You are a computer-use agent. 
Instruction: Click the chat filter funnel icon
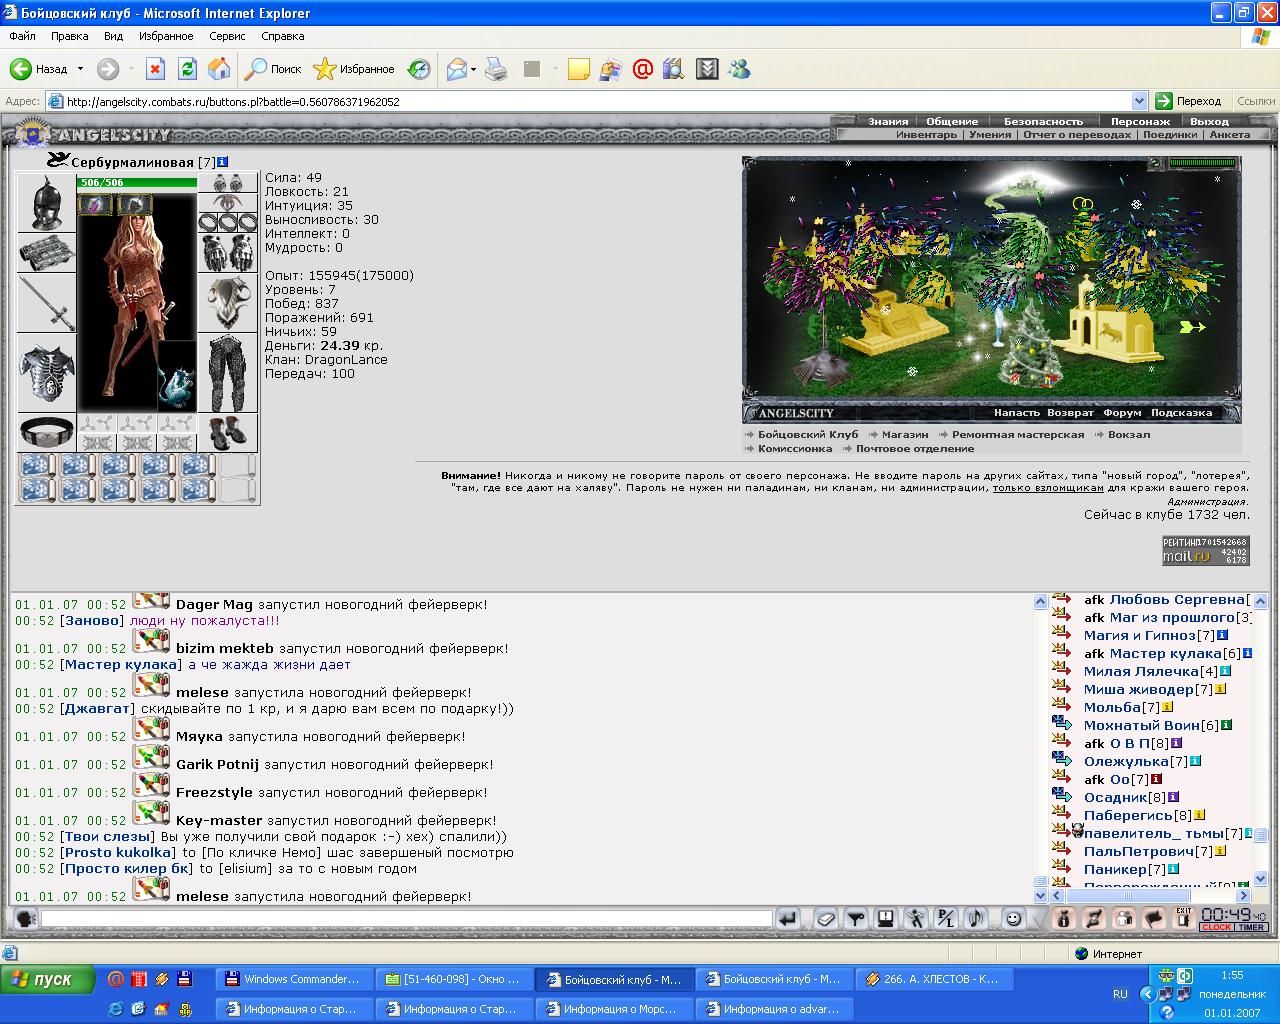(x=856, y=918)
